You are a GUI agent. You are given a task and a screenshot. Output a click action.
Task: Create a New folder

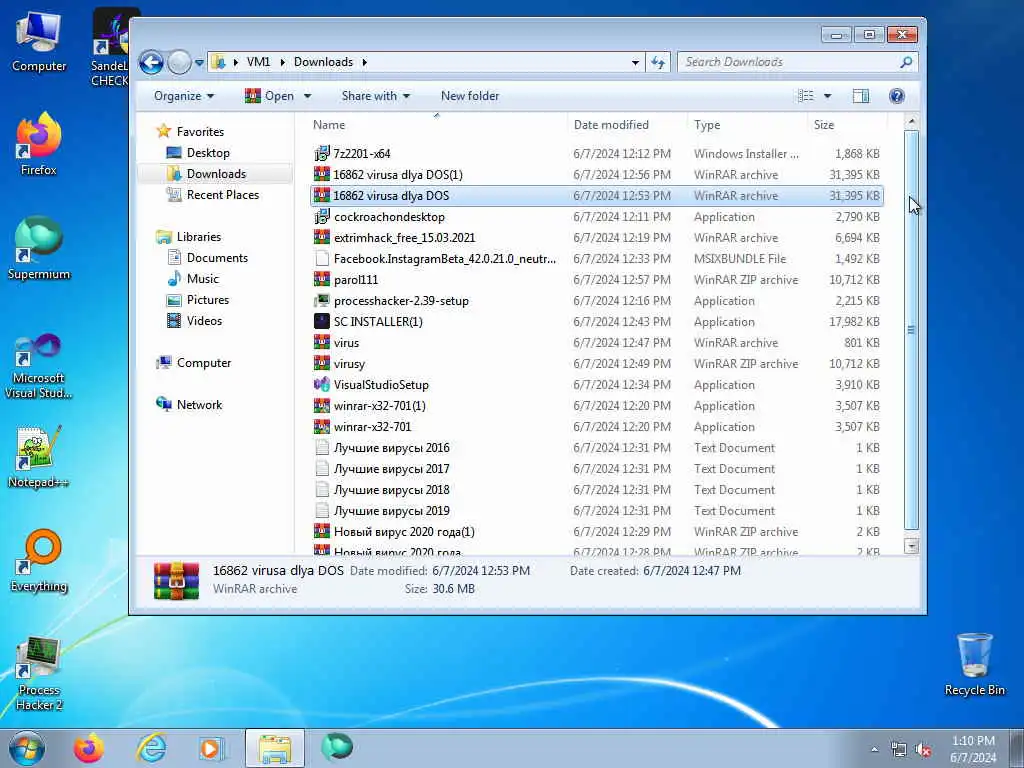(x=470, y=96)
